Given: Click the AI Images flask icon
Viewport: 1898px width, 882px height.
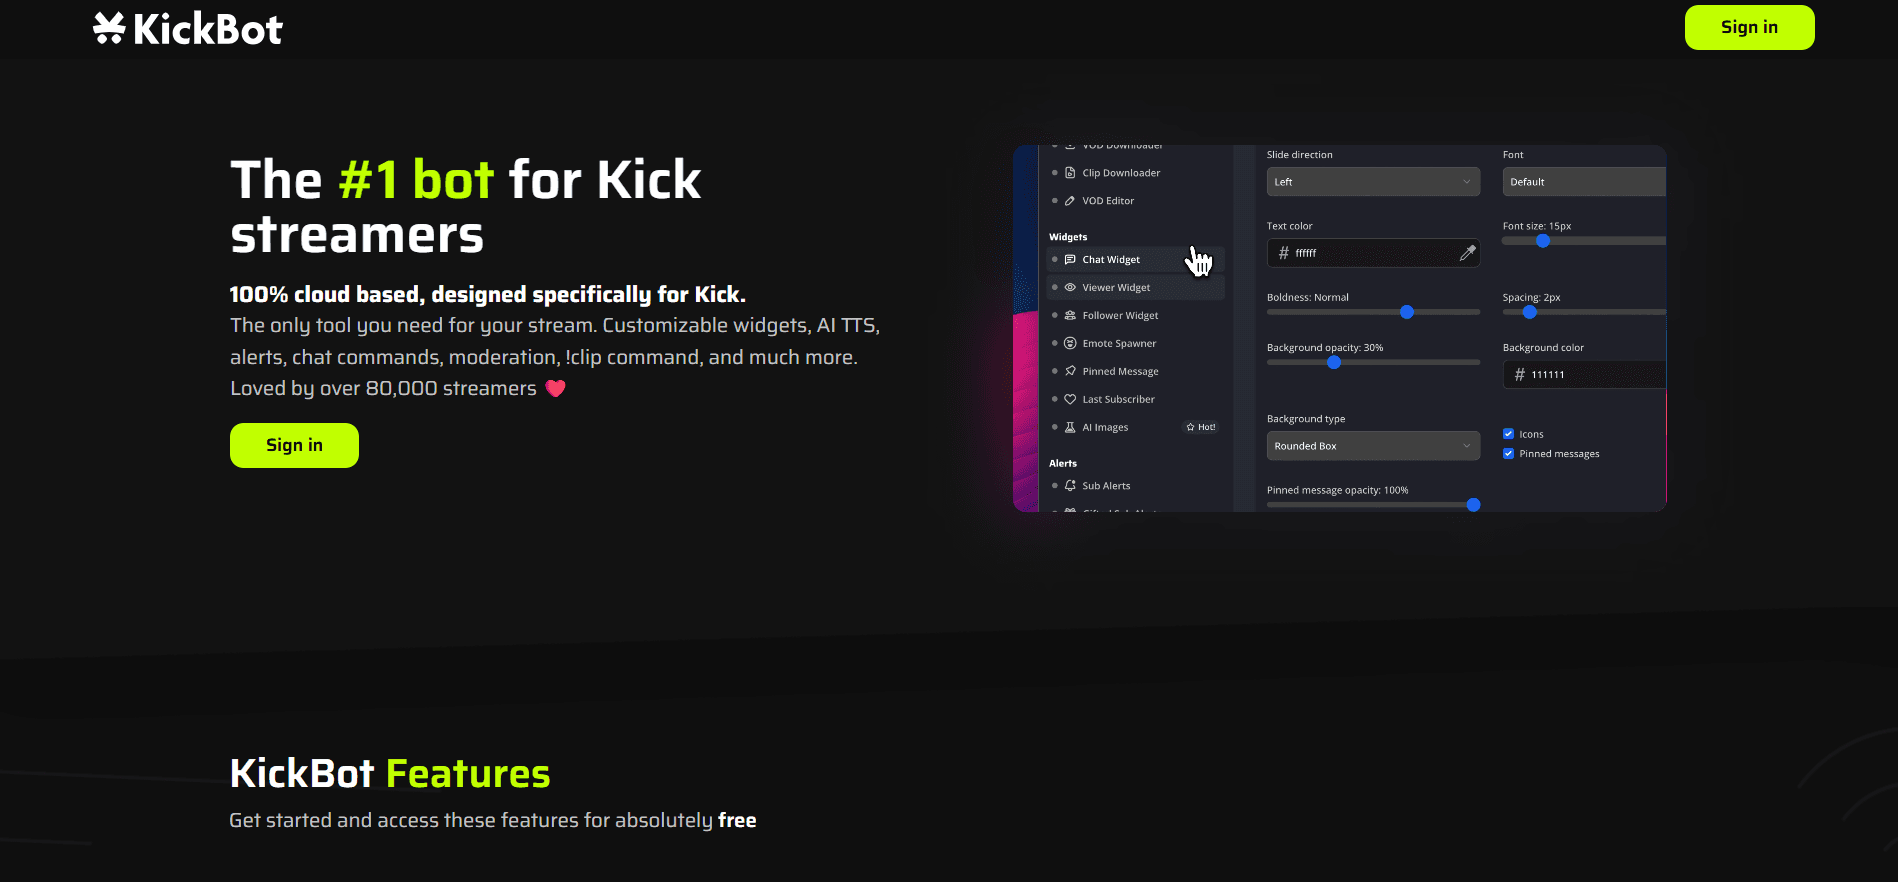Looking at the screenshot, I should (x=1070, y=427).
